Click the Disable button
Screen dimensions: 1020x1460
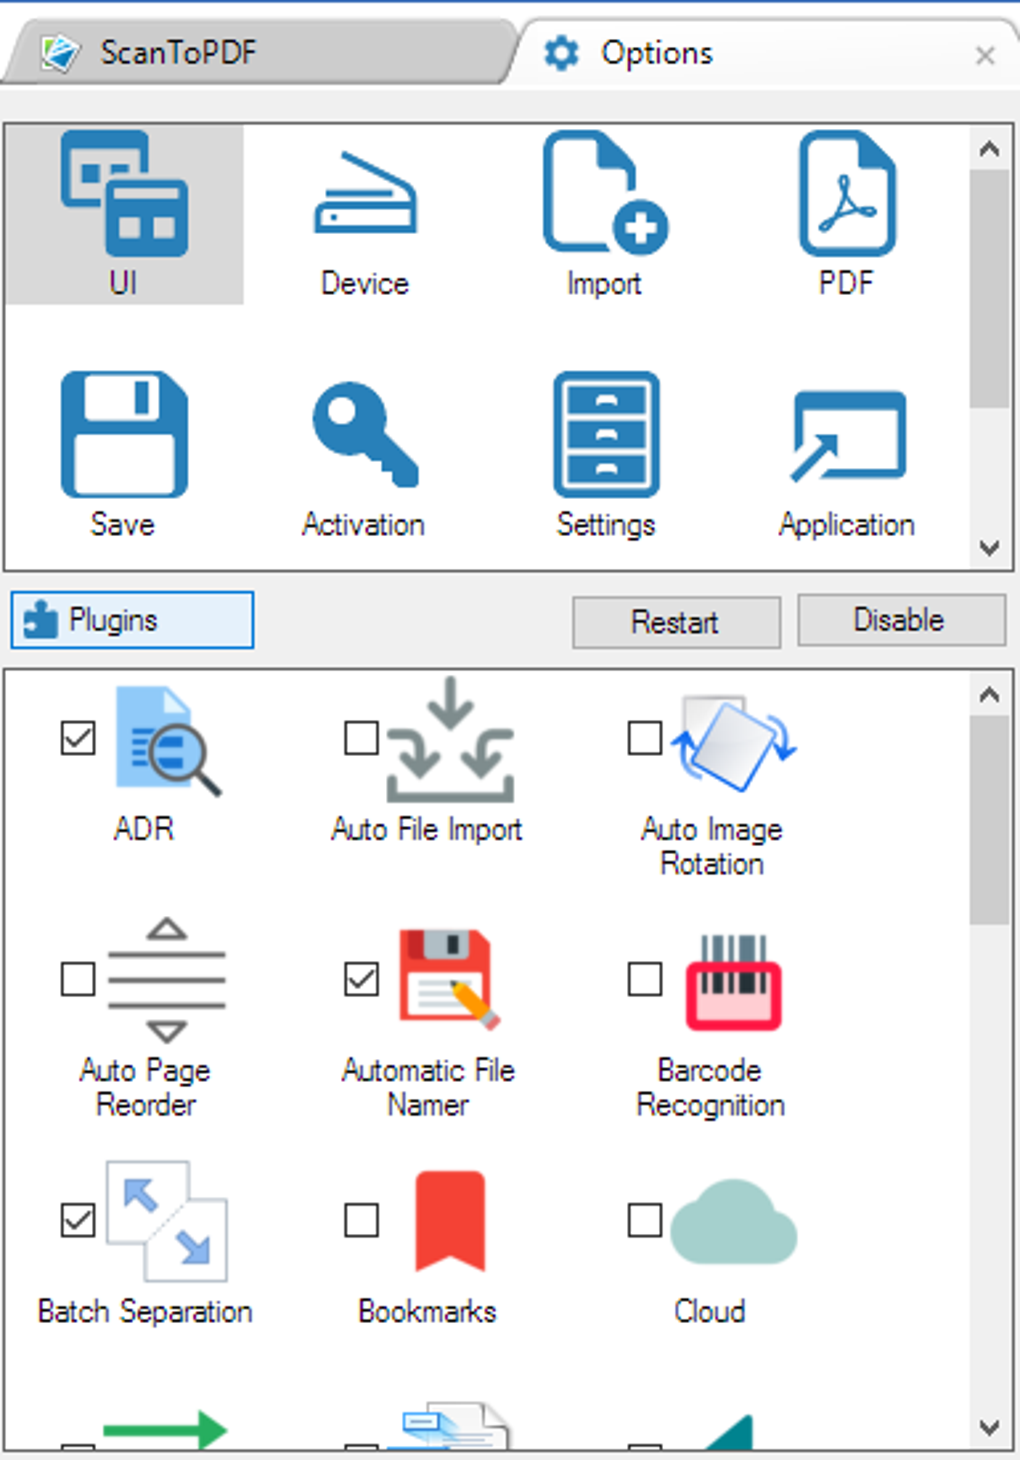(x=901, y=620)
